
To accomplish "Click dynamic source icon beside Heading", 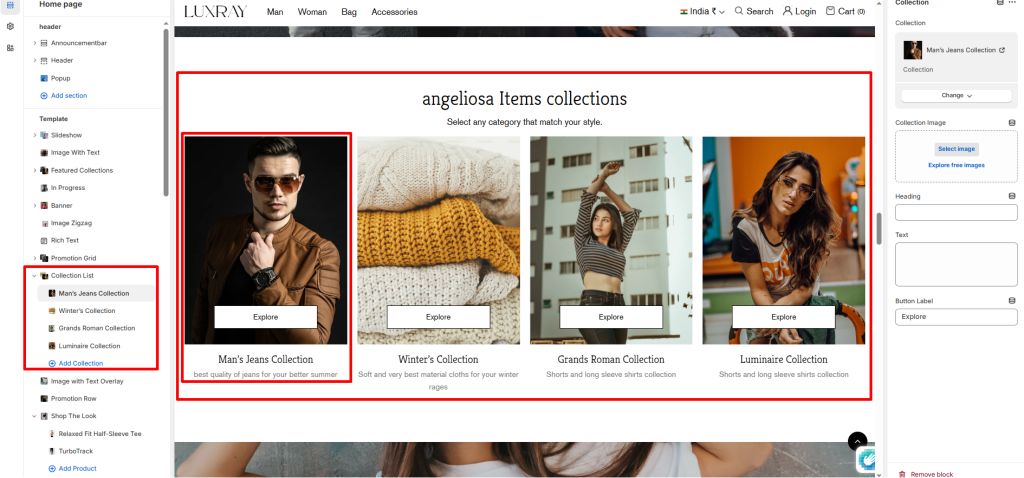I will [x=1012, y=197].
